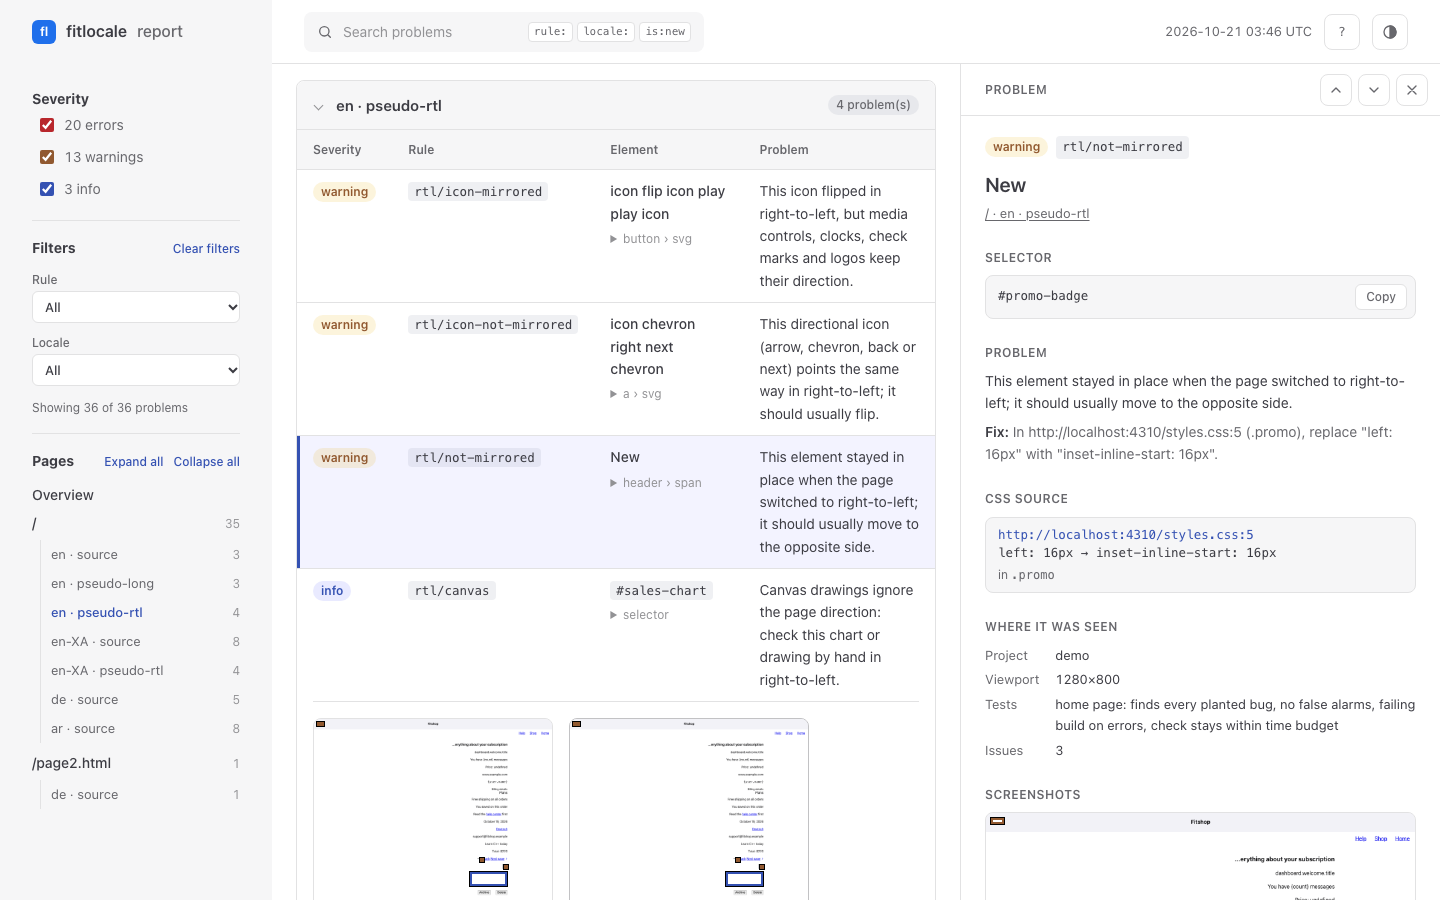Collapse the en · pseudo-rtl section
The height and width of the screenshot is (900, 1440).
318,107
